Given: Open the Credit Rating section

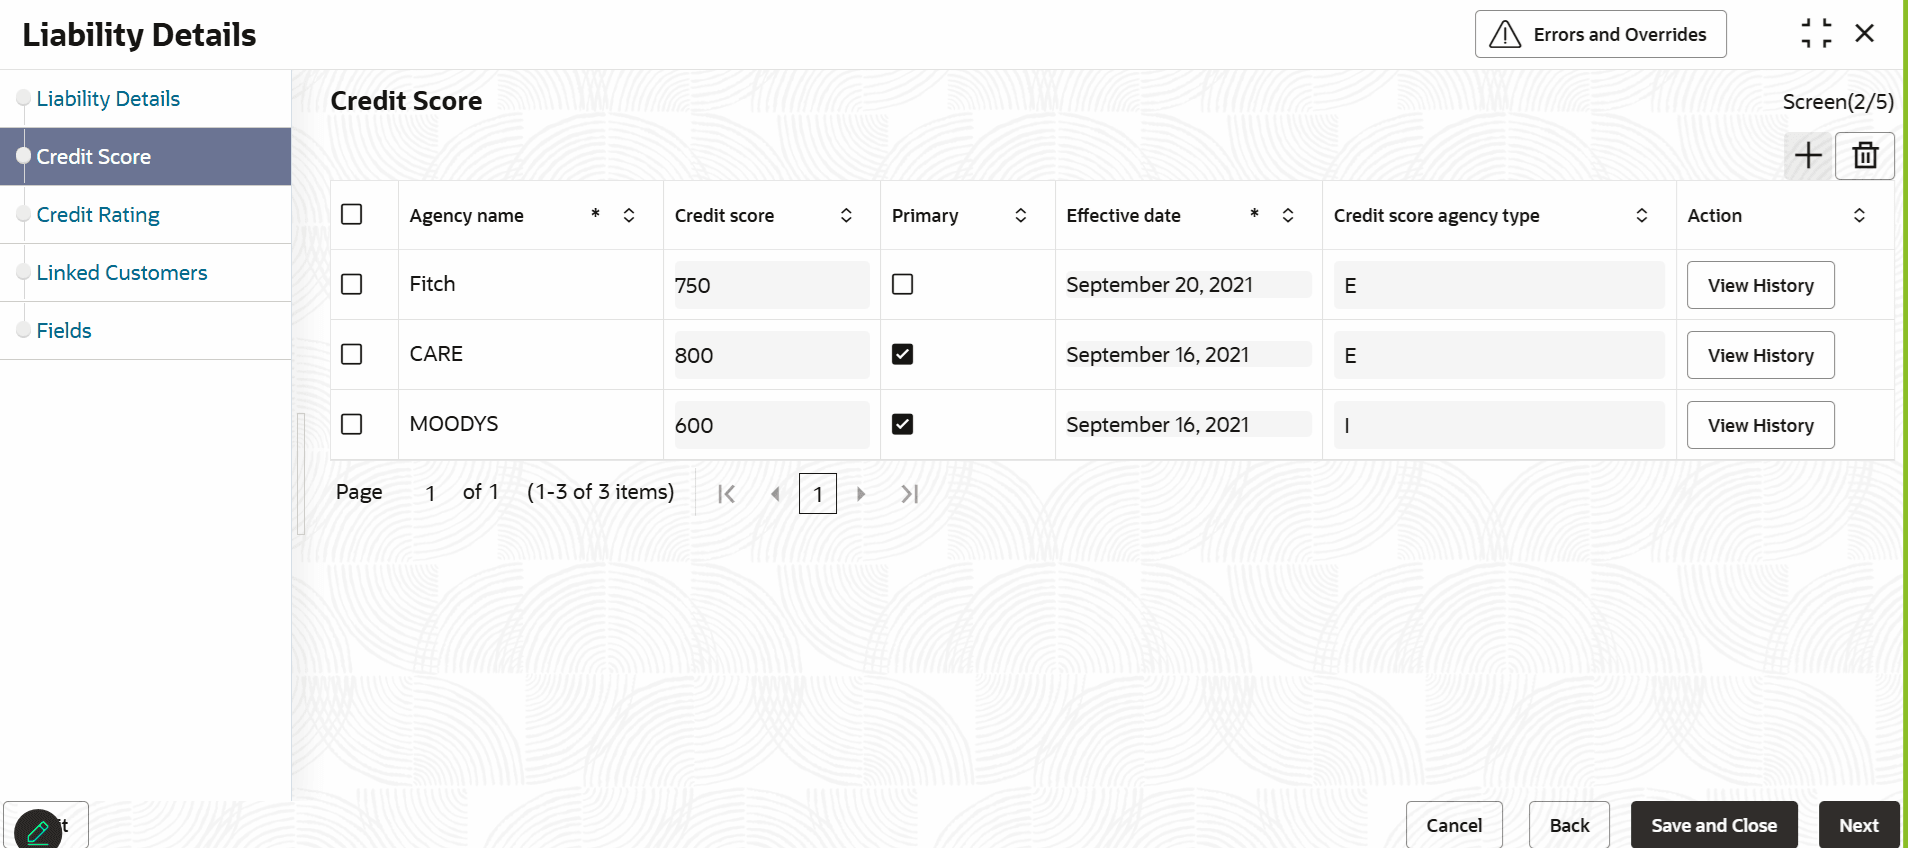Looking at the screenshot, I should [98, 215].
